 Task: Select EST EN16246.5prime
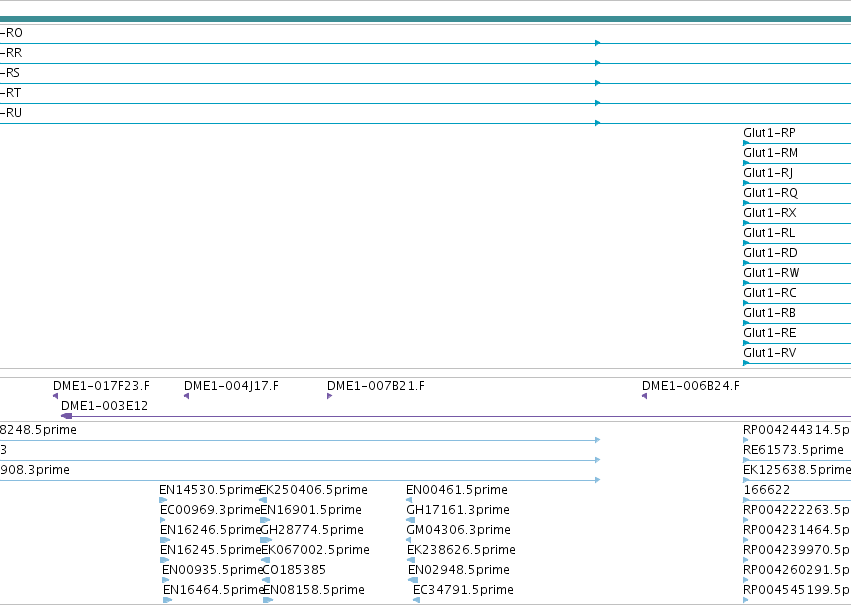[x=211, y=530]
